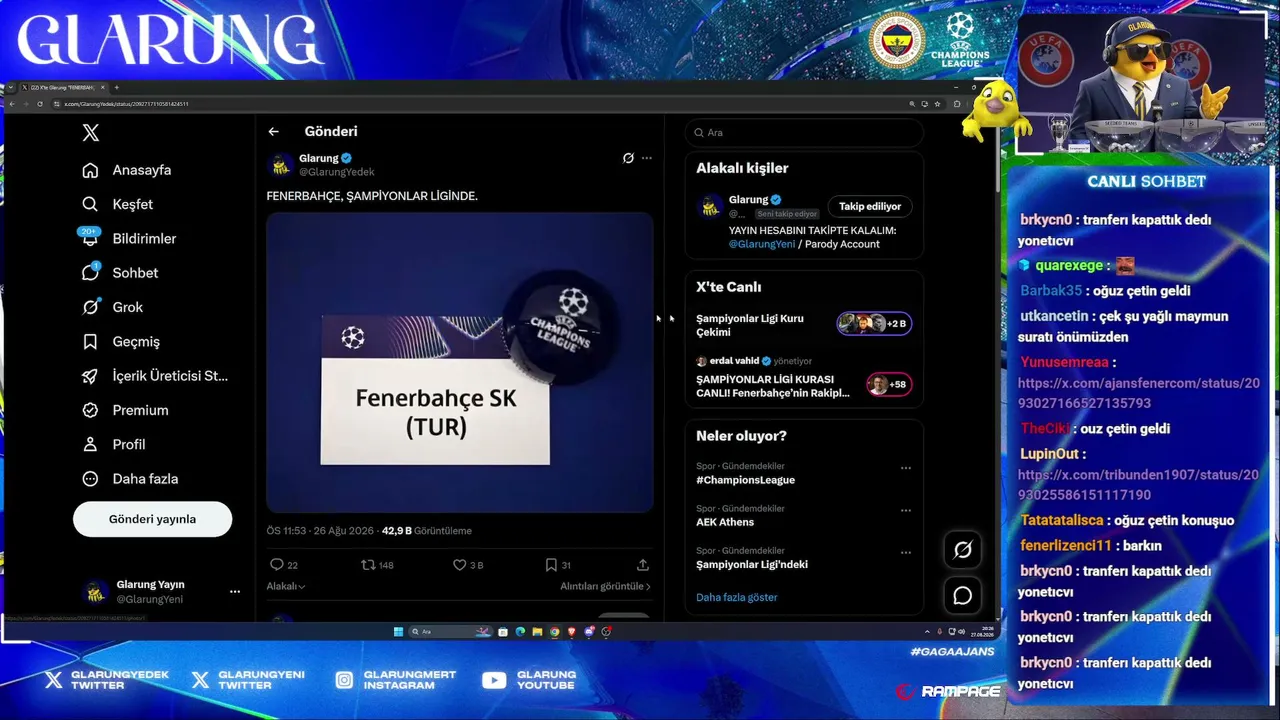Image resolution: width=1280 pixels, height=720 pixels.
Task: Open the post's three-dot more menu
Action: click(647, 158)
